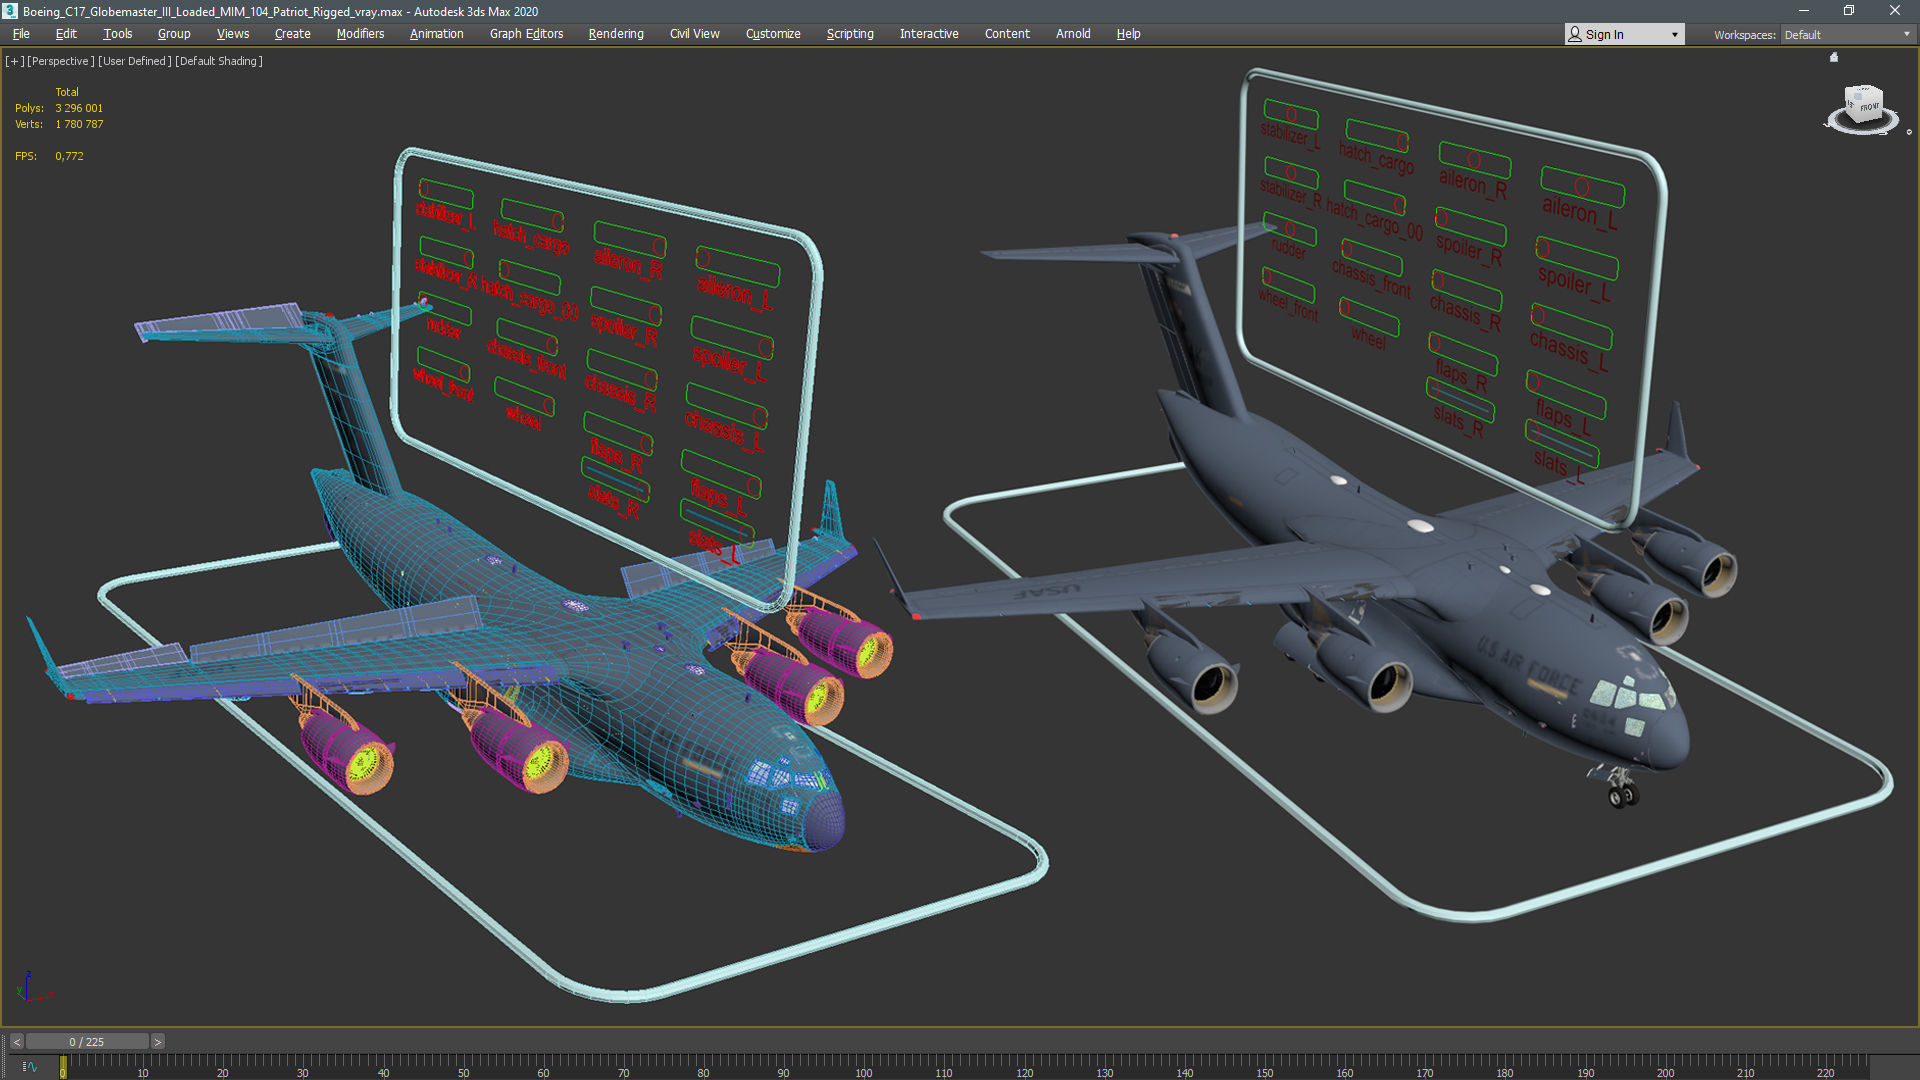Image resolution: width=1920 pixels, height=1080 pixels.
Task: Open the File menu
Action: point(21,34)
